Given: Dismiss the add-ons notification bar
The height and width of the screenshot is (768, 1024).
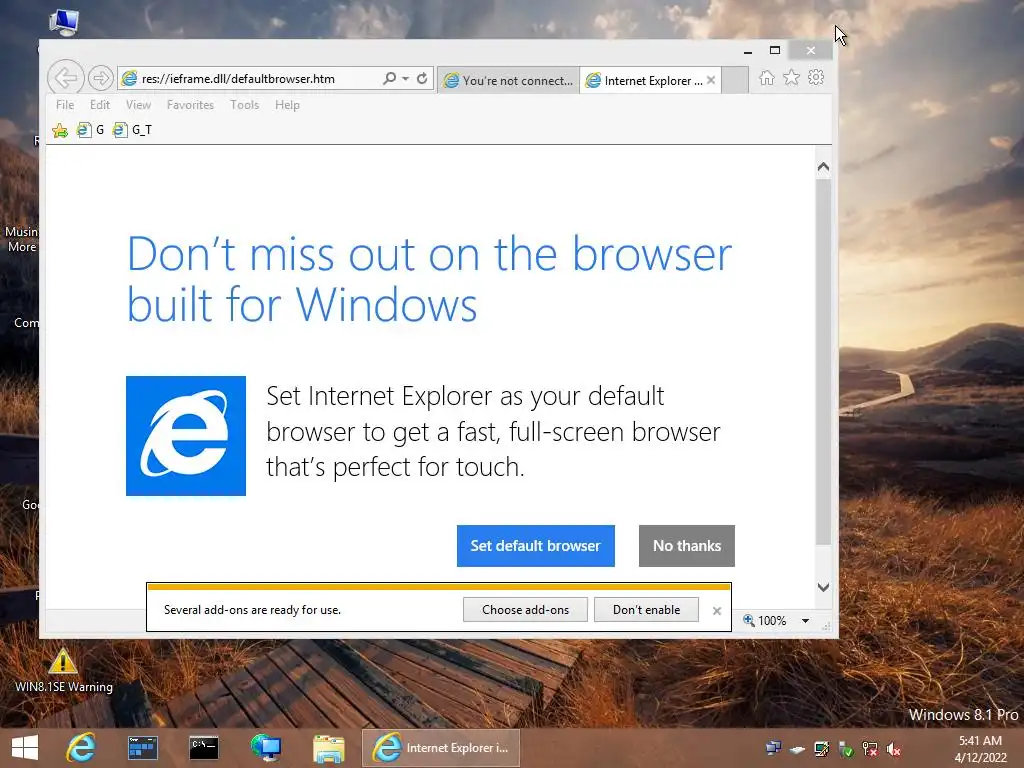Looking at the screenshot, I should coord(716,611).
